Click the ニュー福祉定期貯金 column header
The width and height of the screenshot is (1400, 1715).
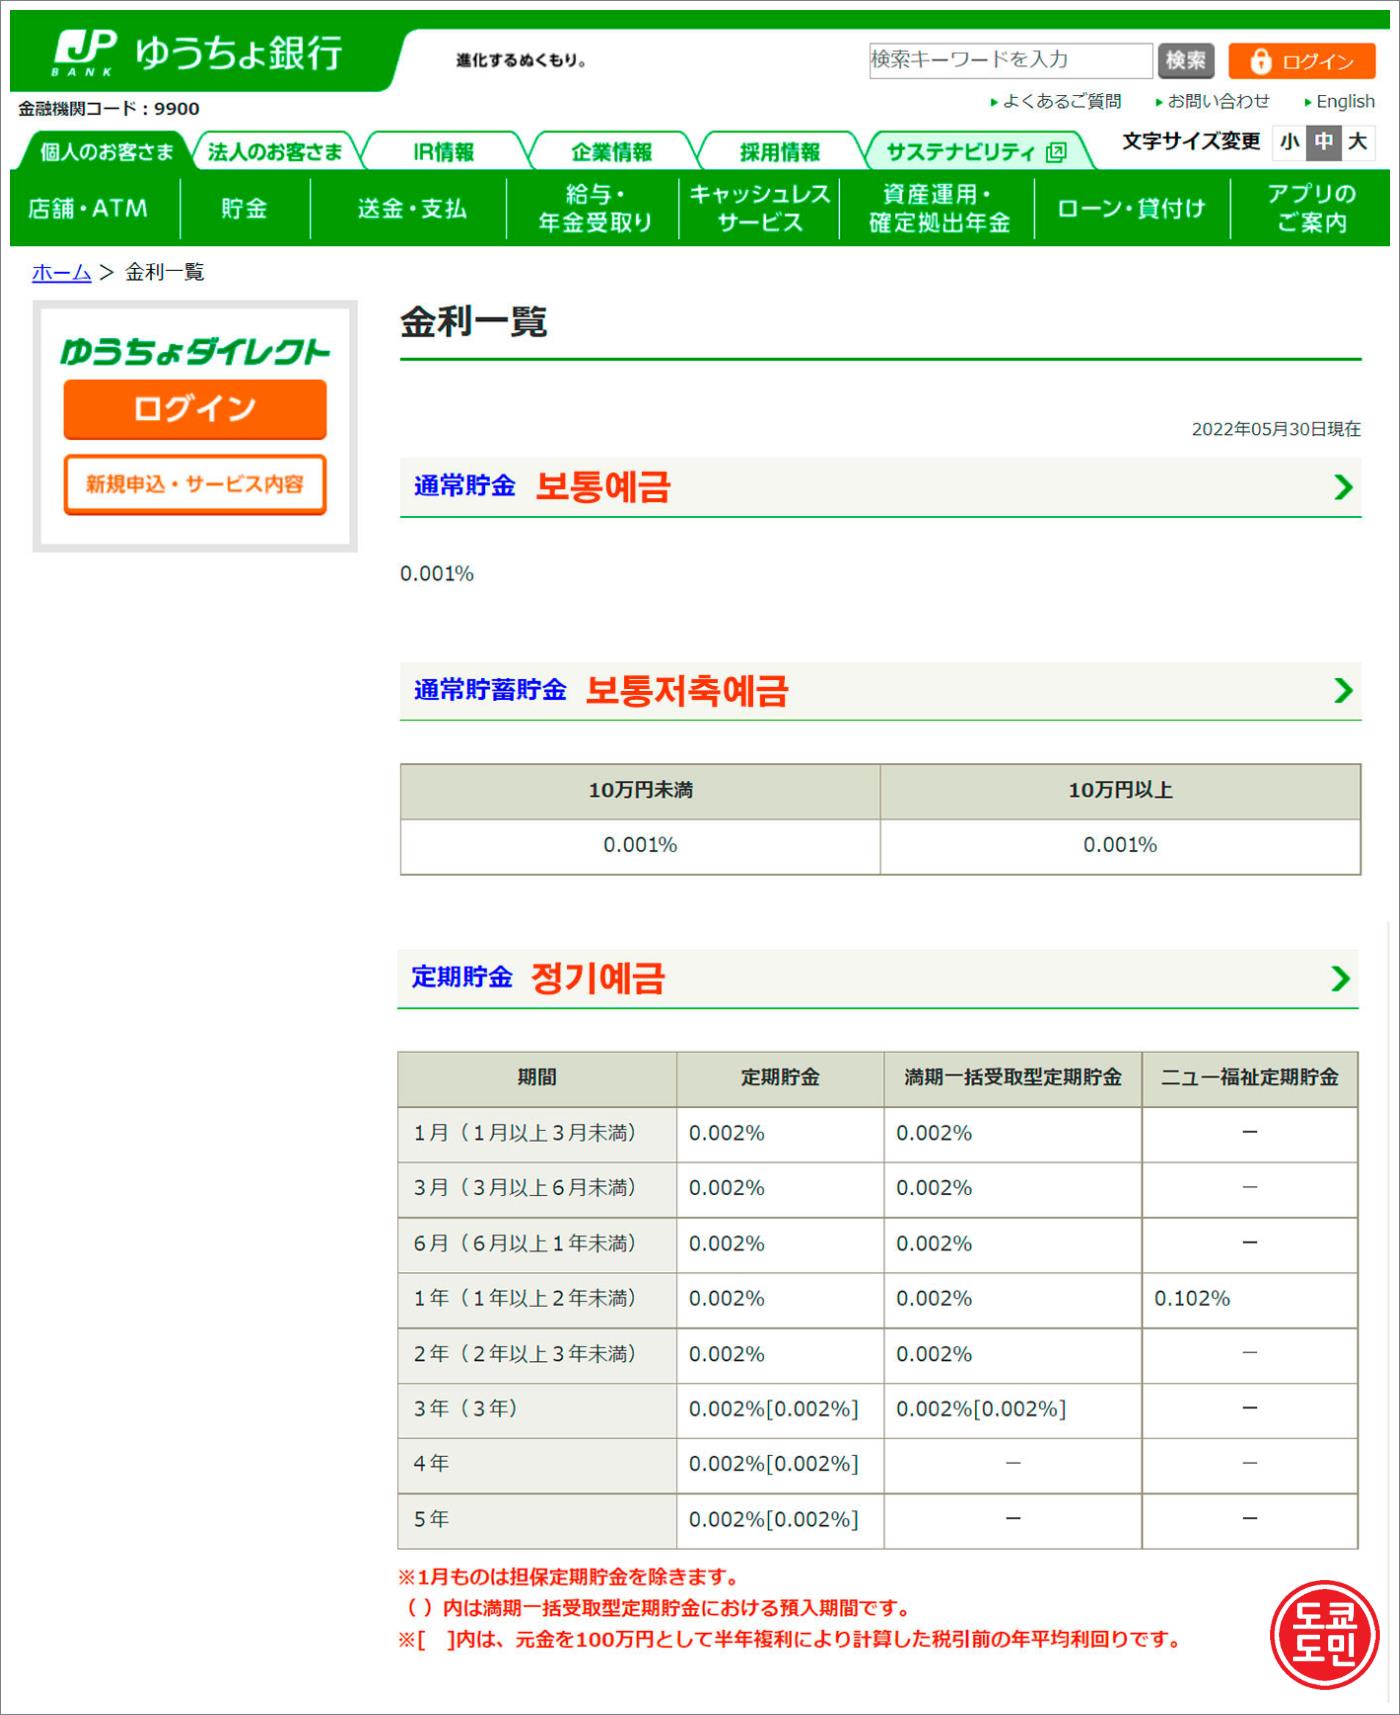click(x=1249, y=1078)
